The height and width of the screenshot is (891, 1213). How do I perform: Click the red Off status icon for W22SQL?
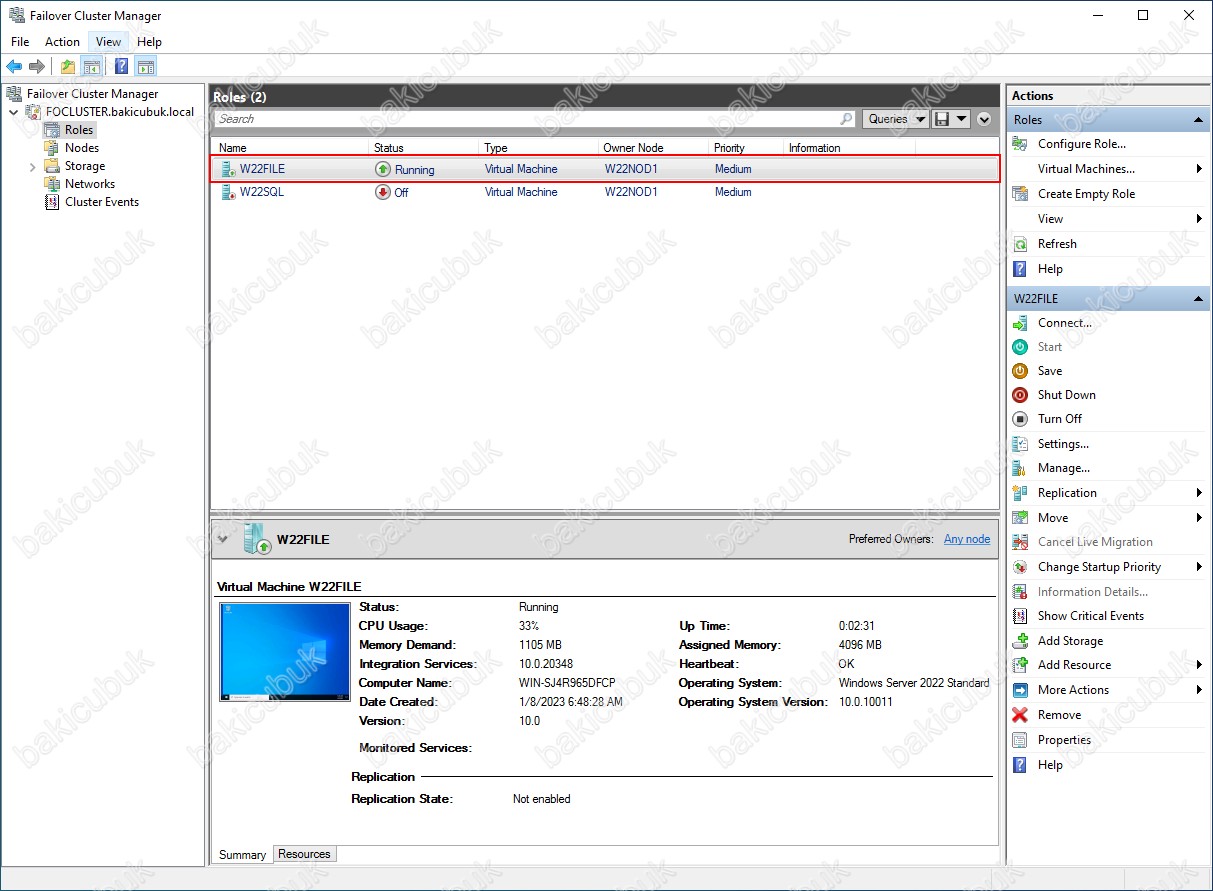point(382,192)
